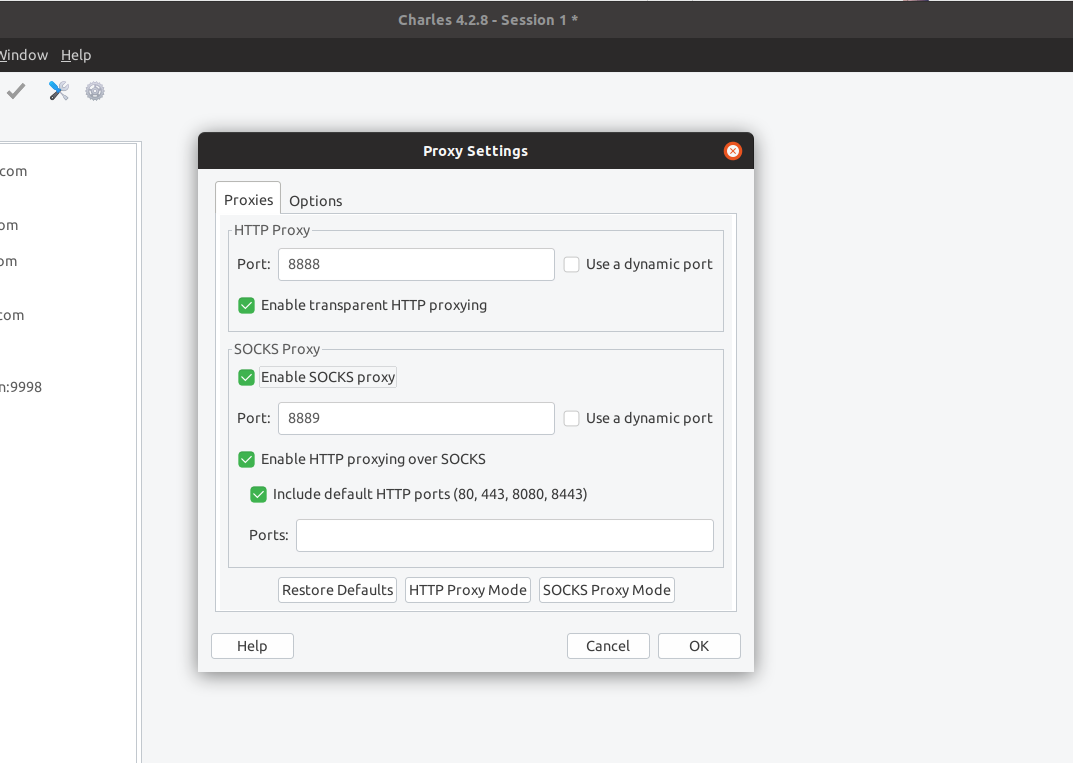Click the HTTP Proxy Mode button
Screen dimensions: 1073x763
(468, 590)
